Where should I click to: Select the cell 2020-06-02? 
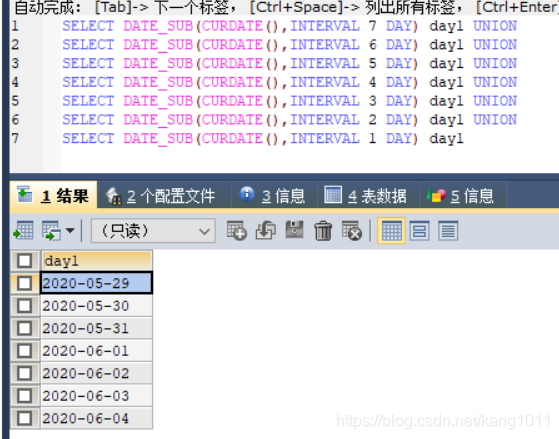(x=97, y=373)
